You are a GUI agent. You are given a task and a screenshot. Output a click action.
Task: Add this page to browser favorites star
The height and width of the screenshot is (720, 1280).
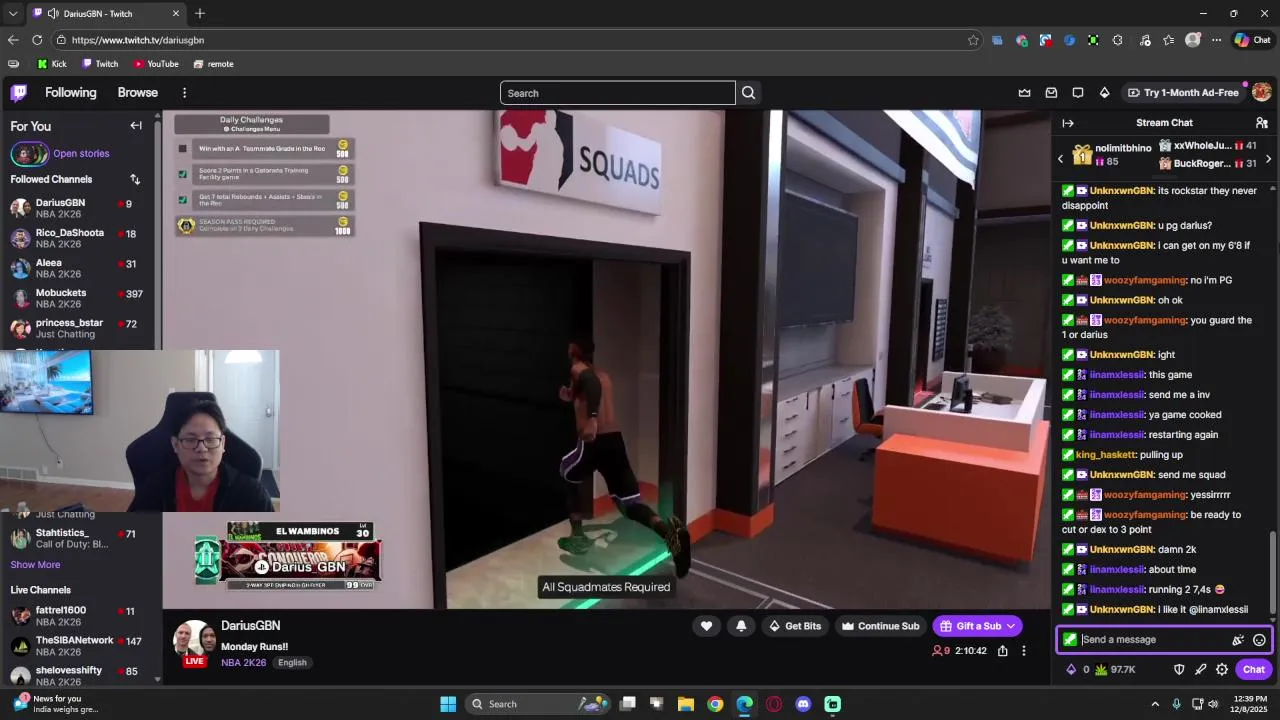pos(973,40)
